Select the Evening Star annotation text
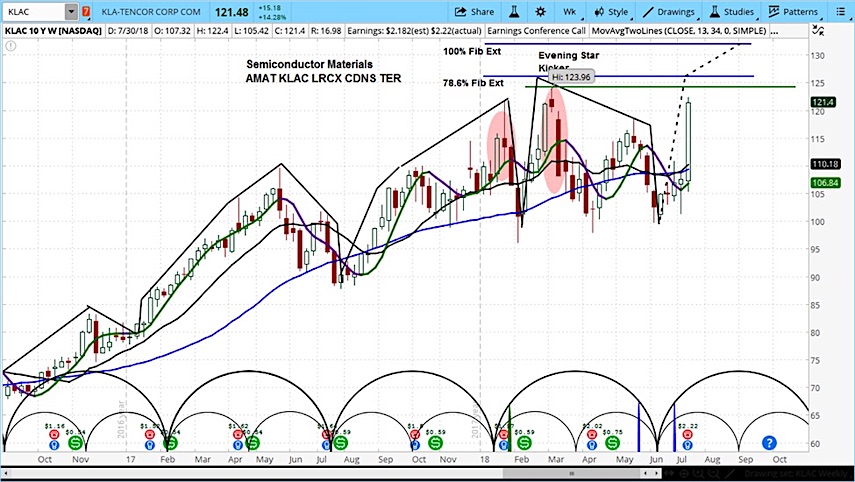 point(569,55)
